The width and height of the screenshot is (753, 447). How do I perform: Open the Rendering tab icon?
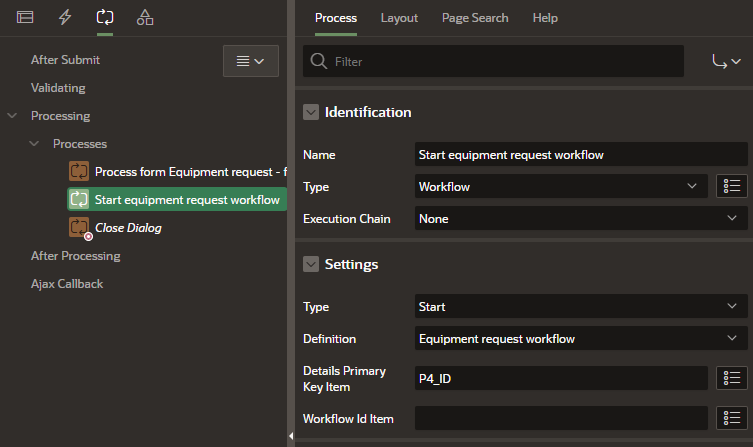[x=25, y=17]
